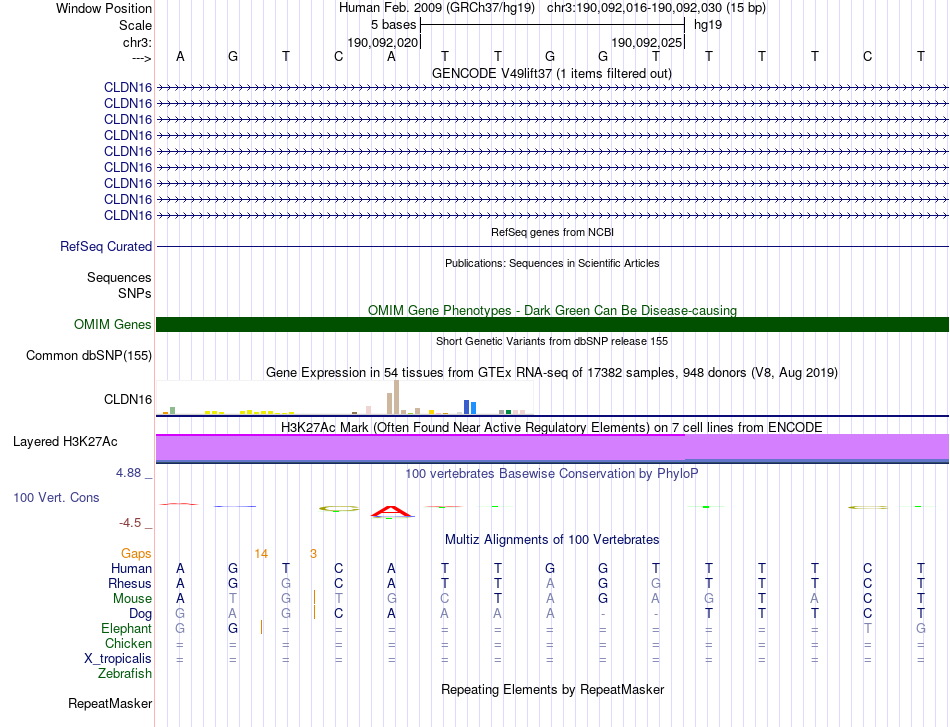Image resolution: width=950 pixels, height=727 pixels.
Task: Select the 'Layered H3K27Ac' track label
Action: [x=65, y=442]
